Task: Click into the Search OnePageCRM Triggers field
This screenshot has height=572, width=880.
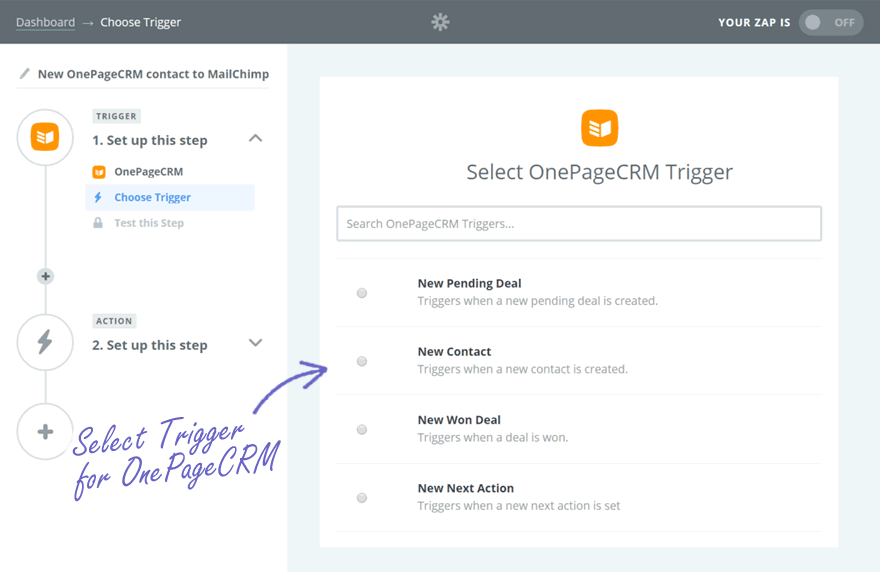Action: pos(579,223)
